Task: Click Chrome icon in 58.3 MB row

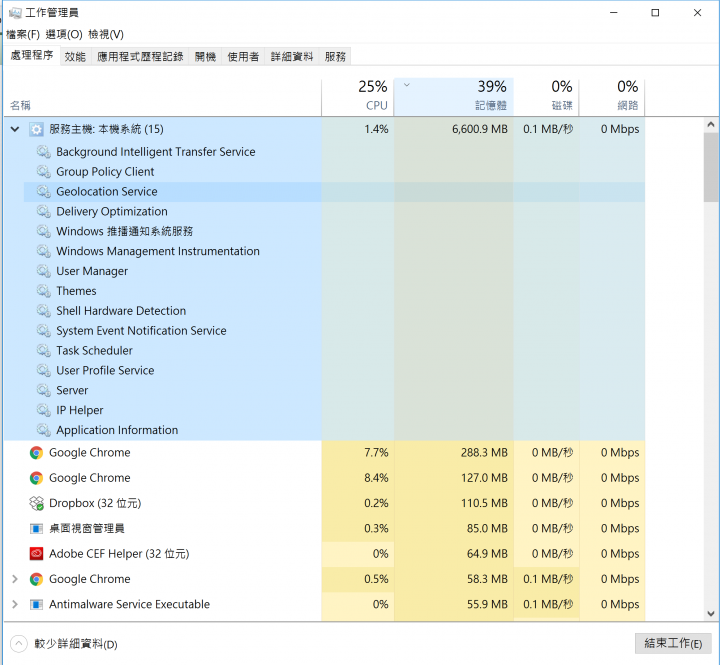Action: tap(36, 579)
